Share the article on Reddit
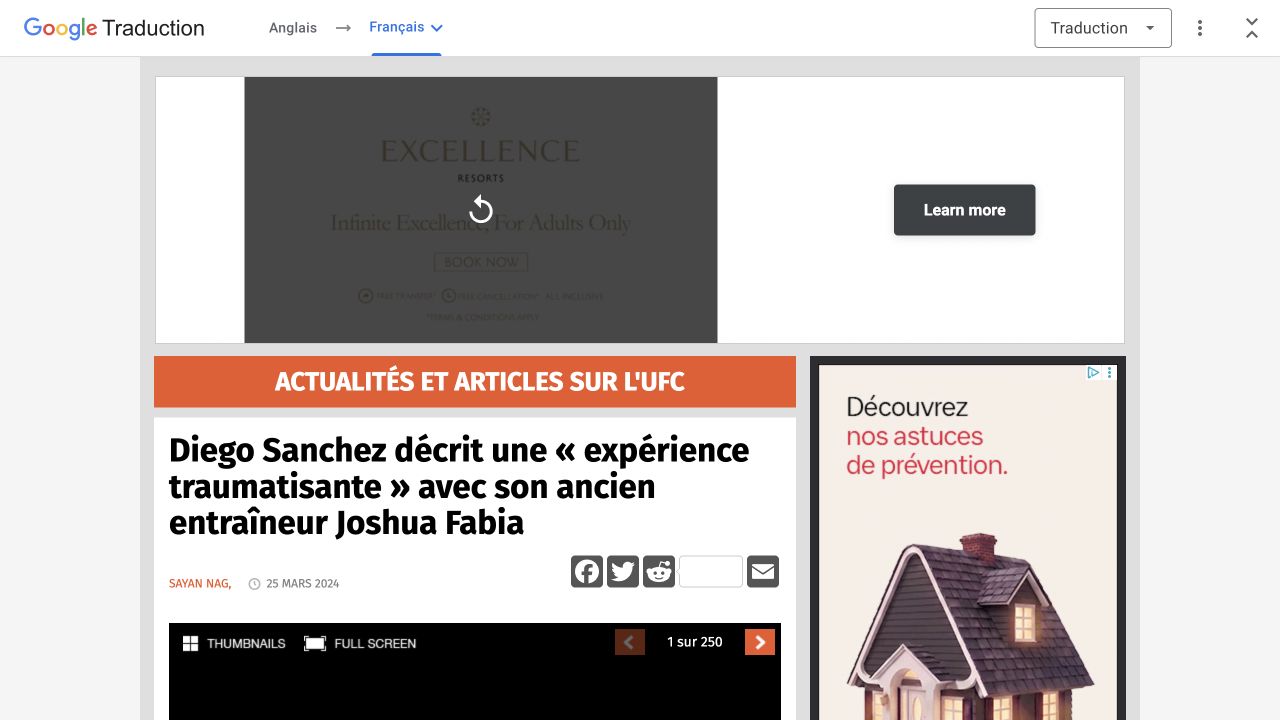 (x=659, y=572)
